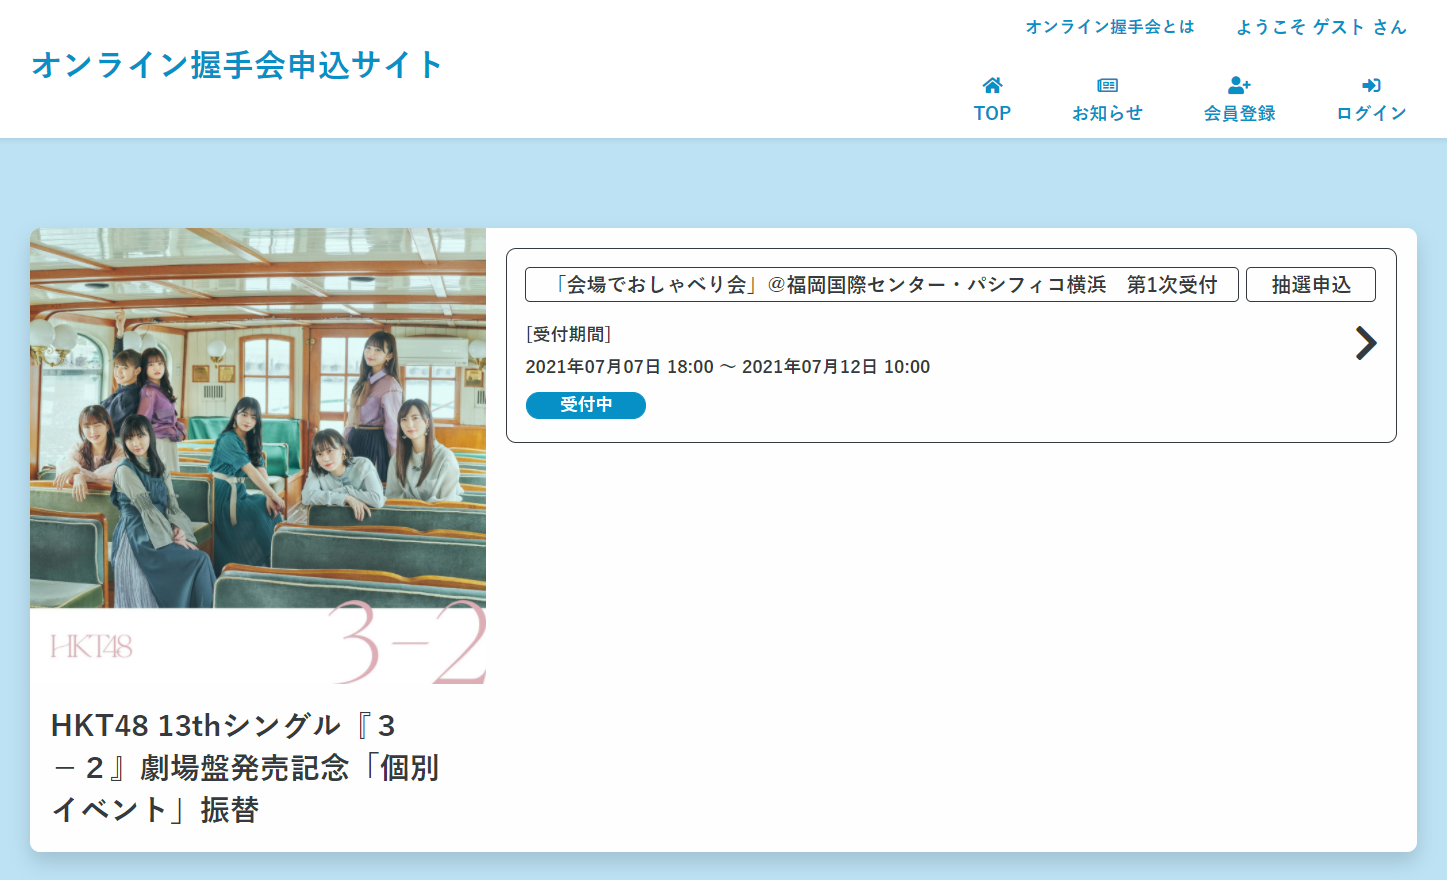Screen dimensions: 1447x880
Task: Select ログイン menu item
Action: click(1371, 100)
